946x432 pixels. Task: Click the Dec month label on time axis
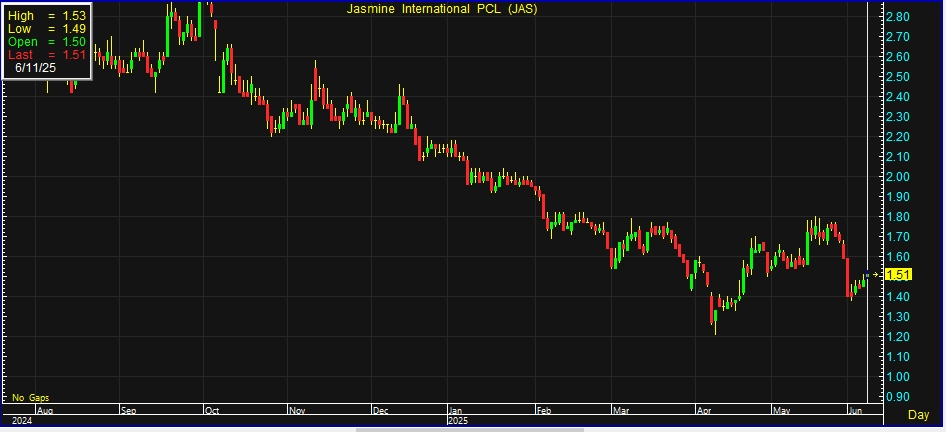(x=381, y=411)
